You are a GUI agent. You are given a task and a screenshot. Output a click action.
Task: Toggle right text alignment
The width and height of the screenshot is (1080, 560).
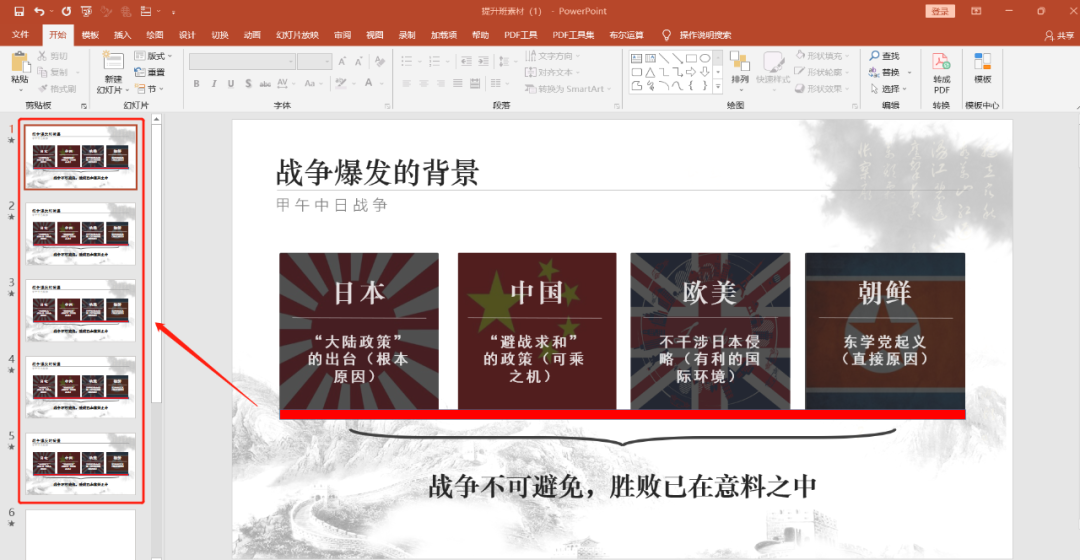[x=441, y=83]
